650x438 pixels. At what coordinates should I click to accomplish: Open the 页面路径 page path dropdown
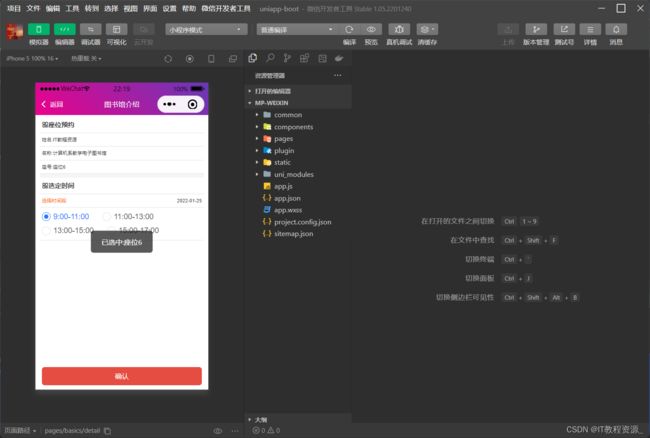click(x=20, y=431)
